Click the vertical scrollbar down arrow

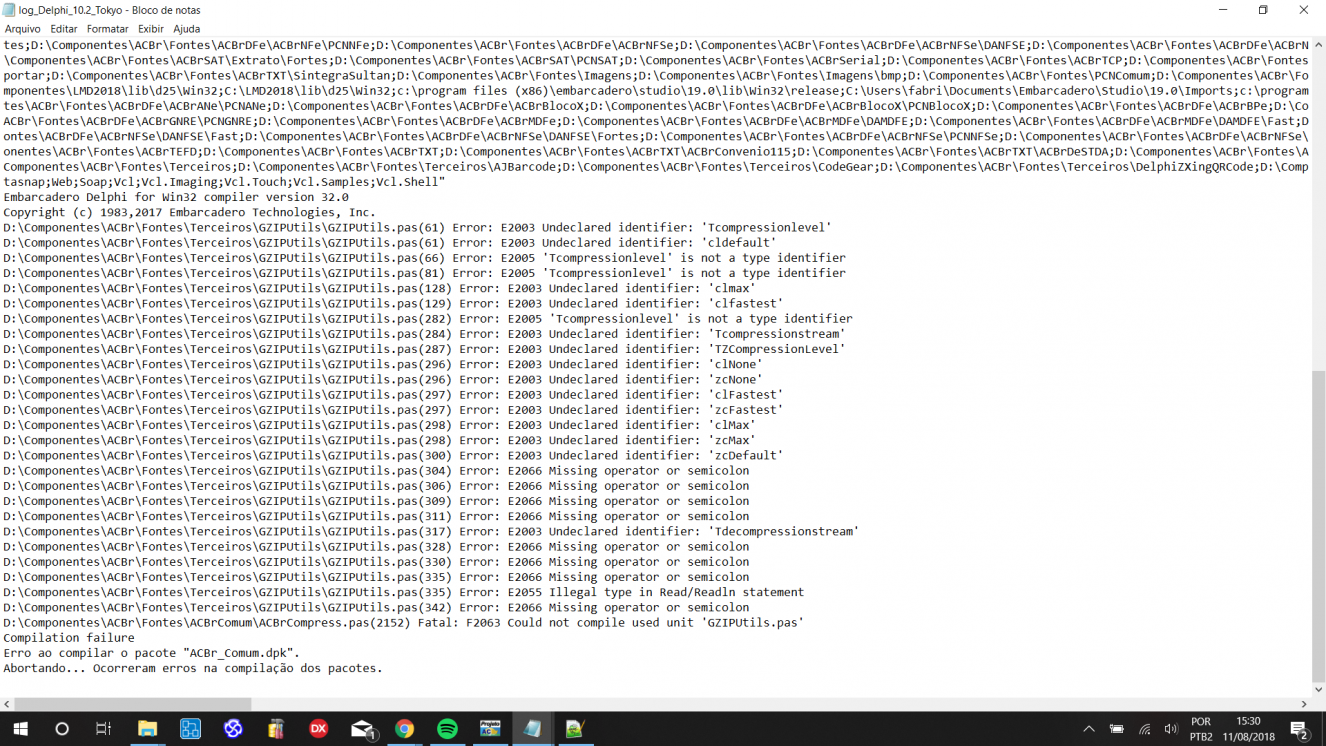click(1318, 689)
